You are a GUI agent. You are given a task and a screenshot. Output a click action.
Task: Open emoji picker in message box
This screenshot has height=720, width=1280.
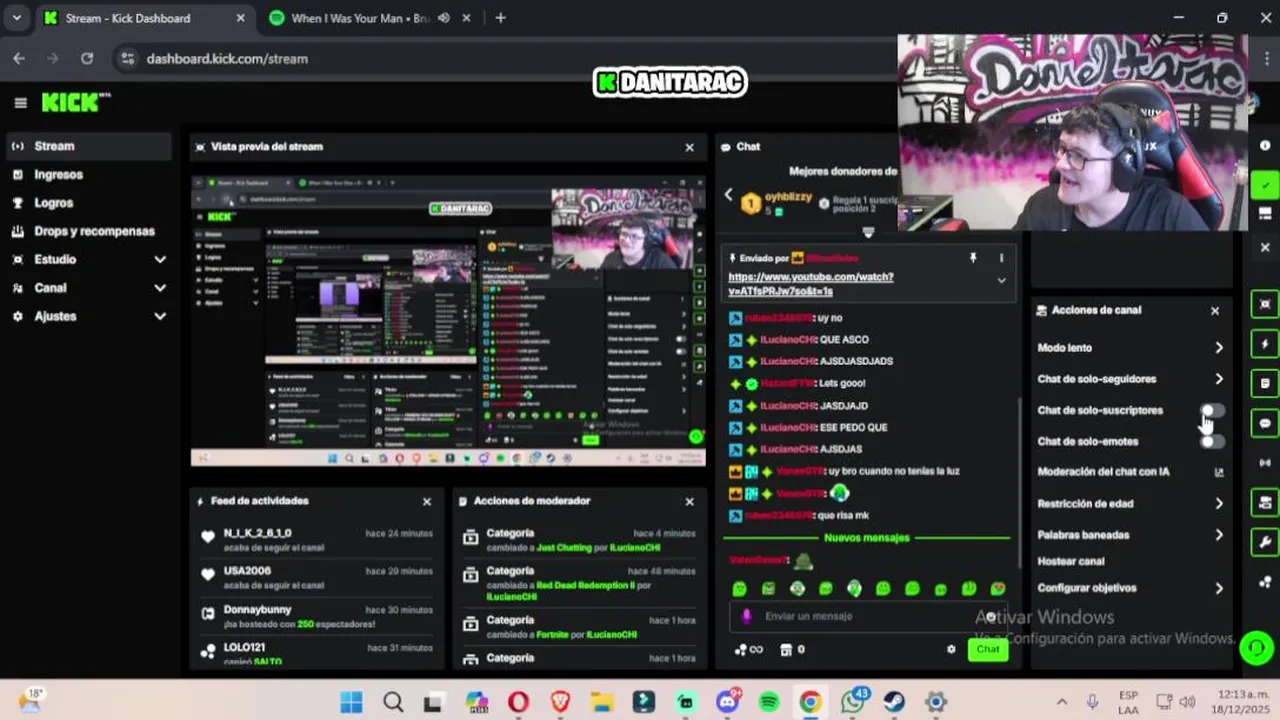coord(991,616)
